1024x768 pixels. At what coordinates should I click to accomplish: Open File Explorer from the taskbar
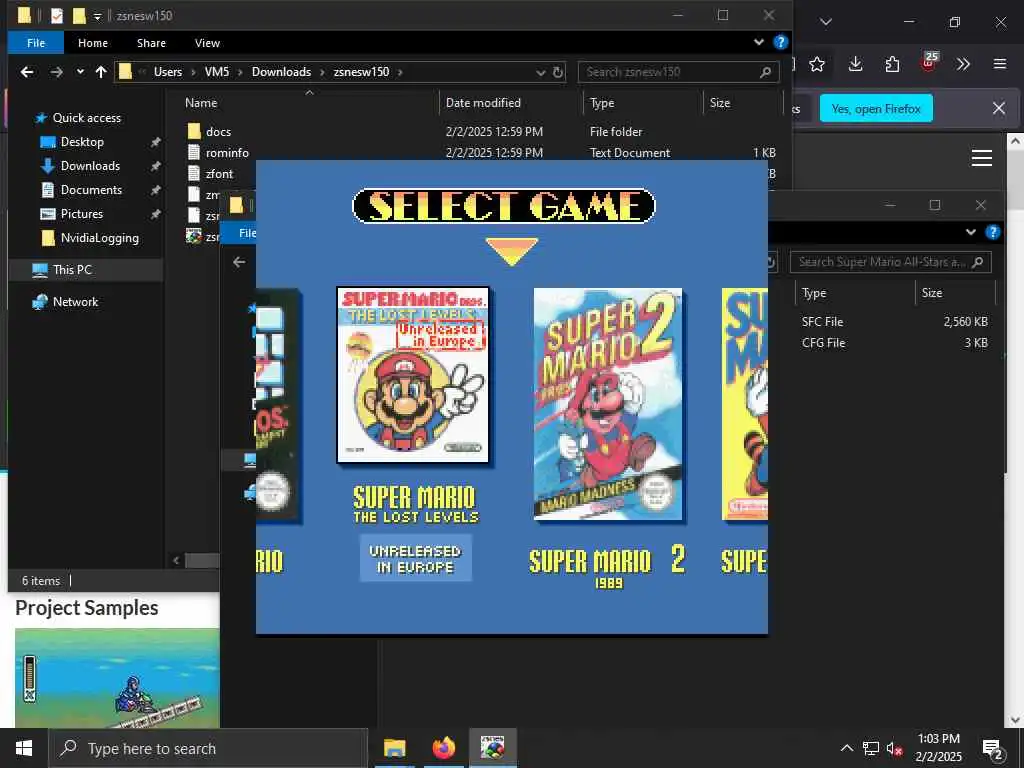click(394, 748)
